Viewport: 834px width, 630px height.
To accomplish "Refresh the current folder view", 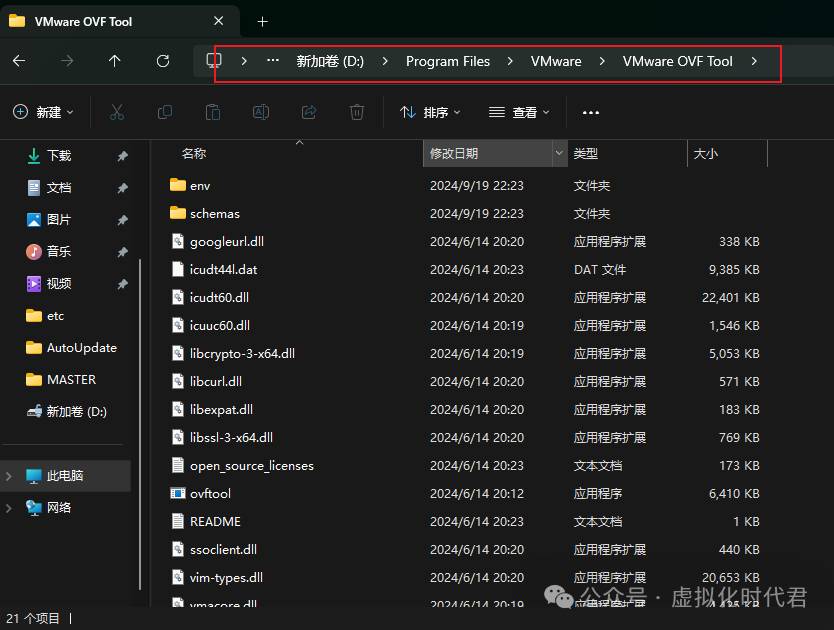I will (x=163, y=61).
